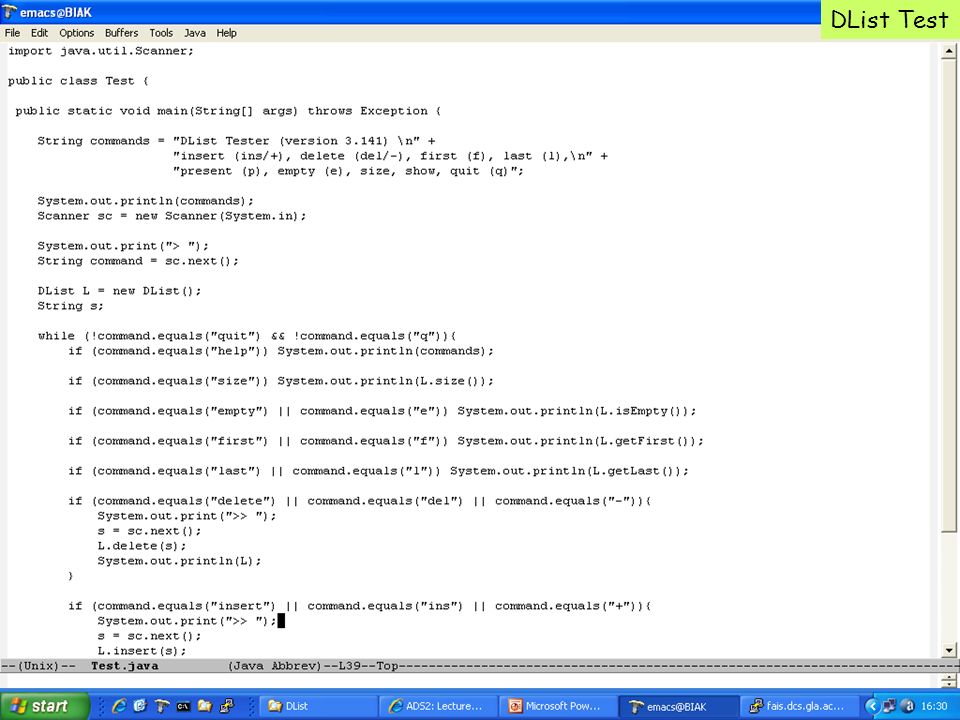Click the second Quick Launch browser icon
Image resolution: width=960 pixels, height=720 pixels.
[140, 706]
